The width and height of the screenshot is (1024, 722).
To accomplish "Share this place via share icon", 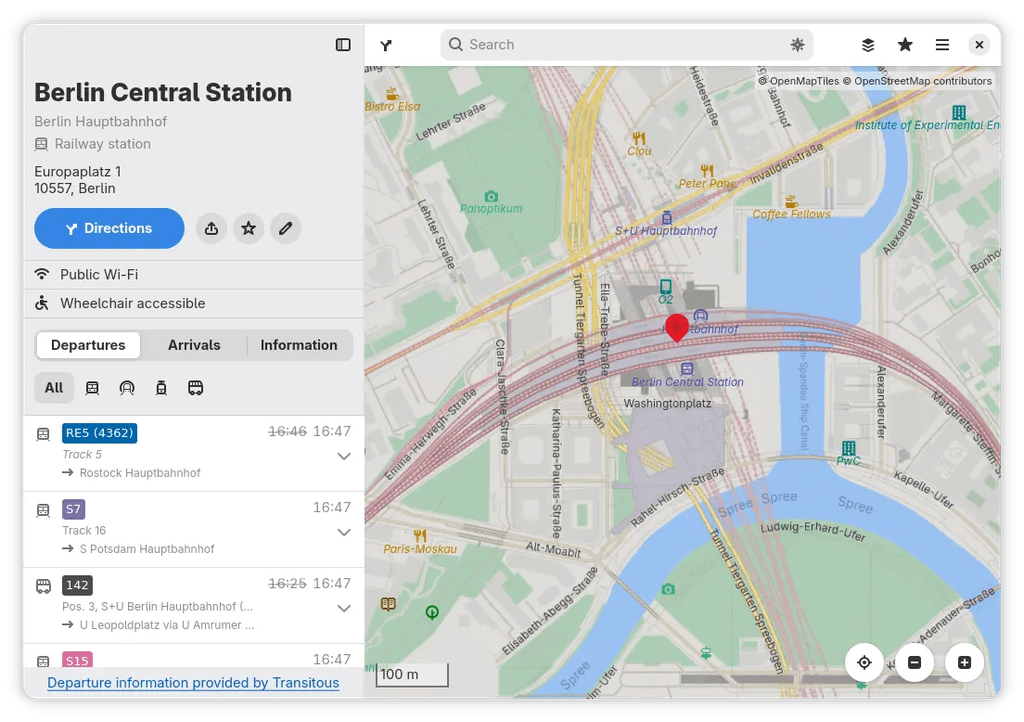I will (x=211, y=228).
